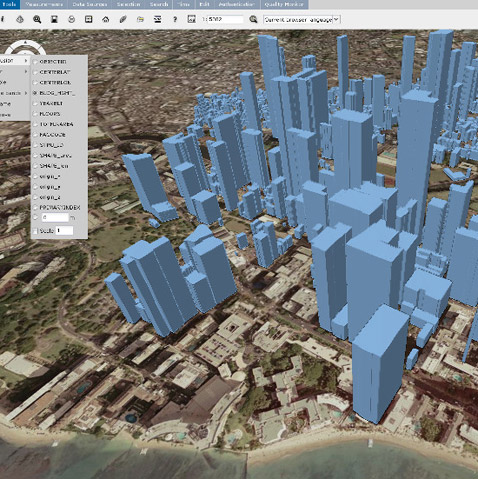Select the FACCODE radio button
This screenshot has width=478, height=479.
pyautogui.click(x=35, y=135)
